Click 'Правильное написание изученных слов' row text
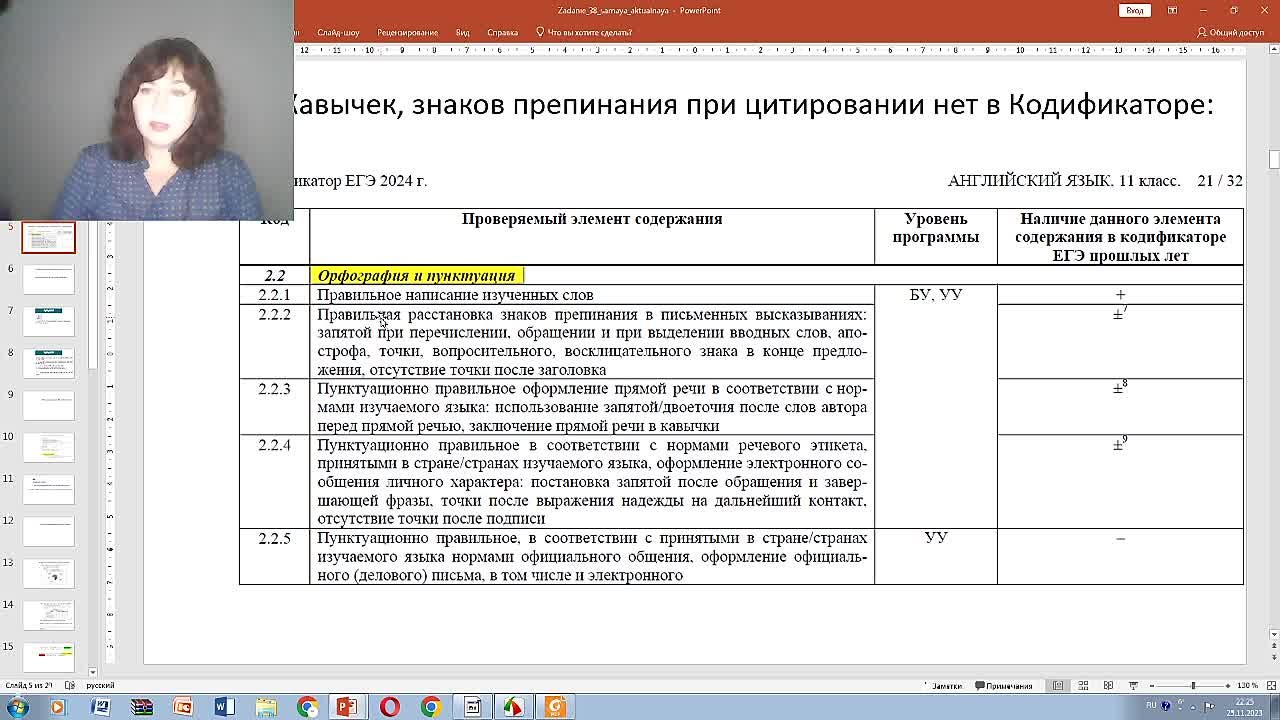 point(455,295)
